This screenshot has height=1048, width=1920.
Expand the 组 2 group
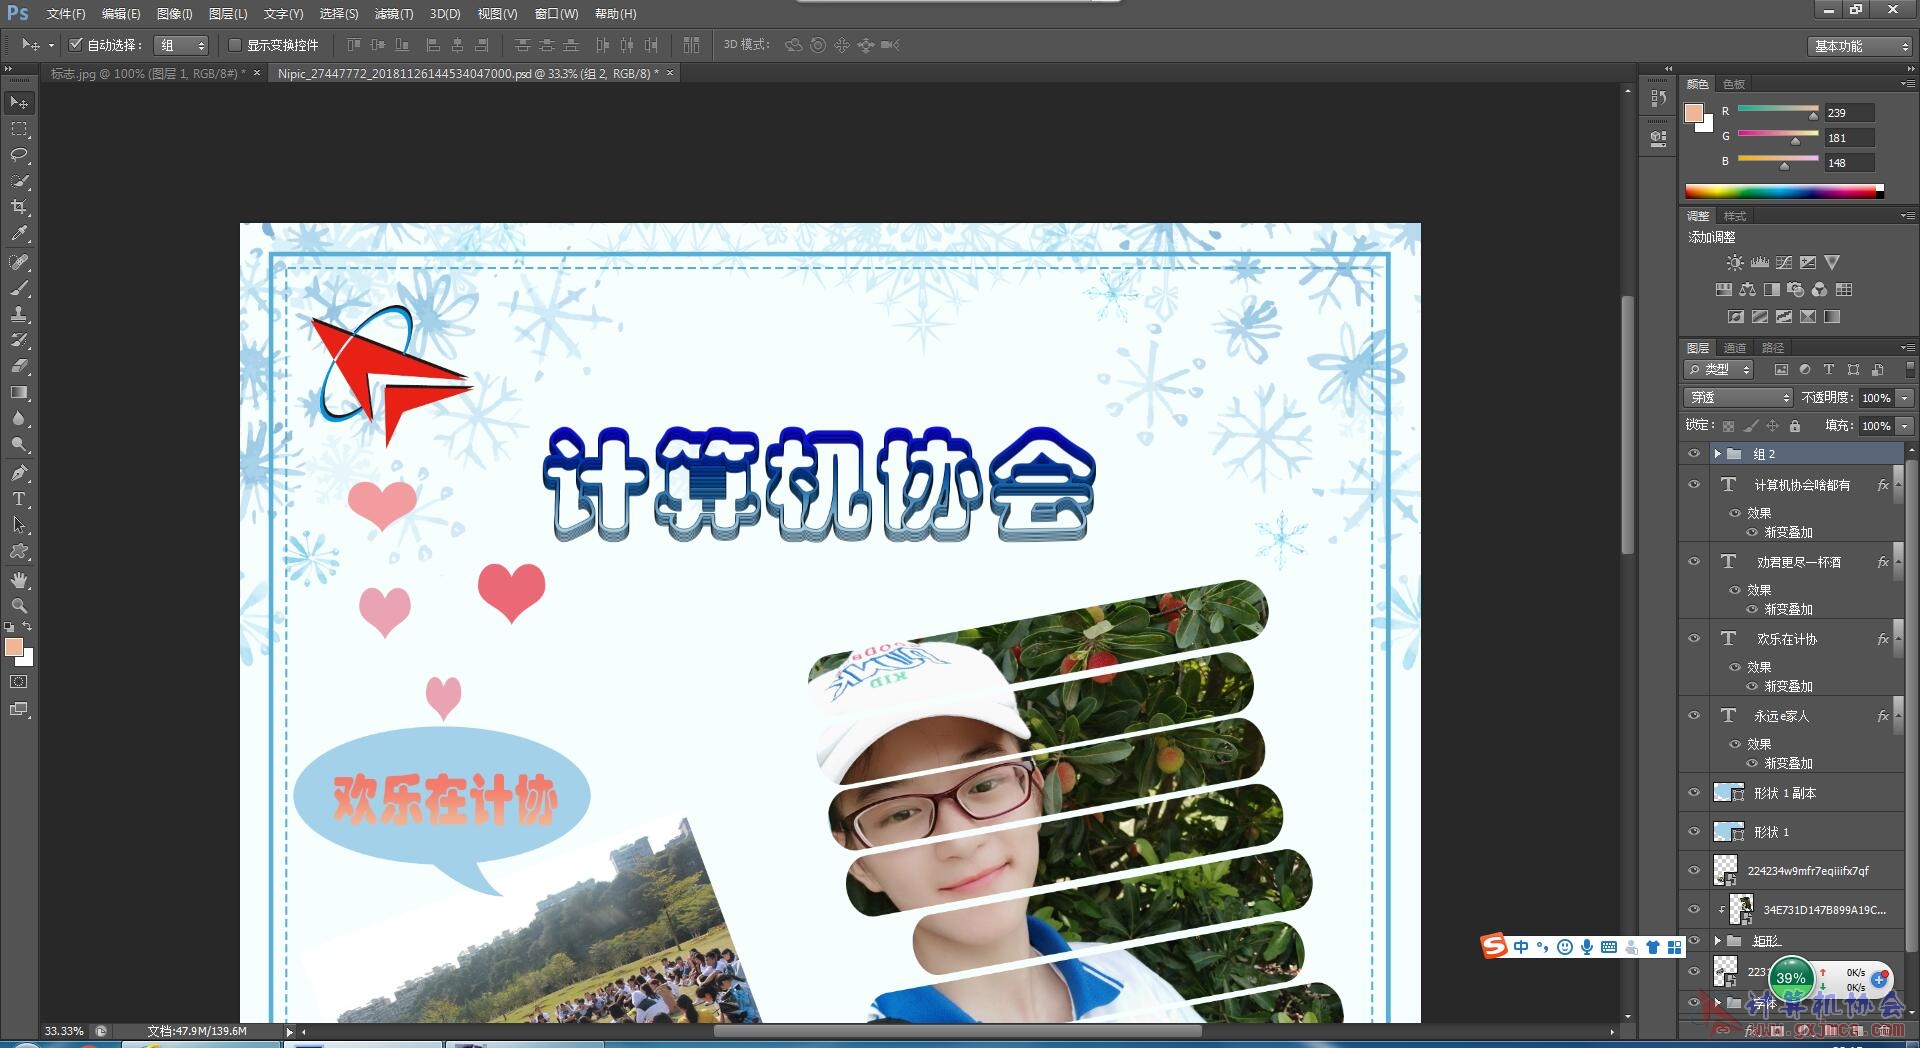(x=1718, y=454)
